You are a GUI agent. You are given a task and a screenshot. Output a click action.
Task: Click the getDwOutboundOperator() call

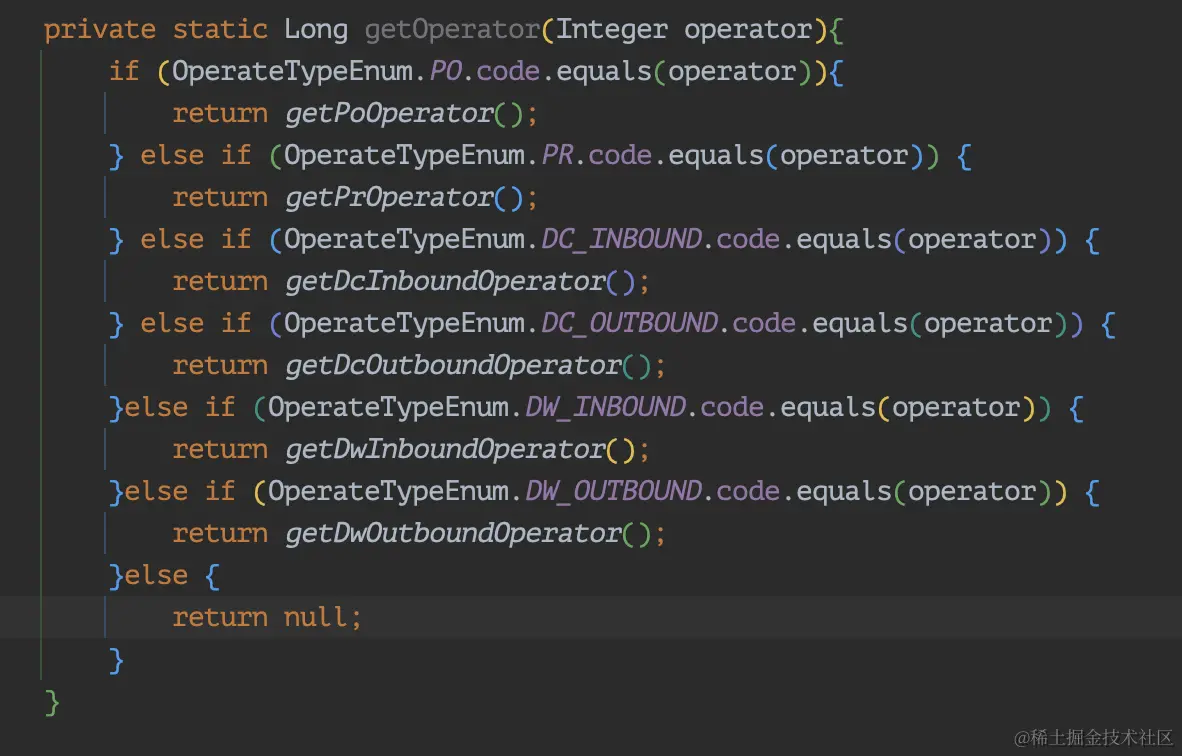468,534
